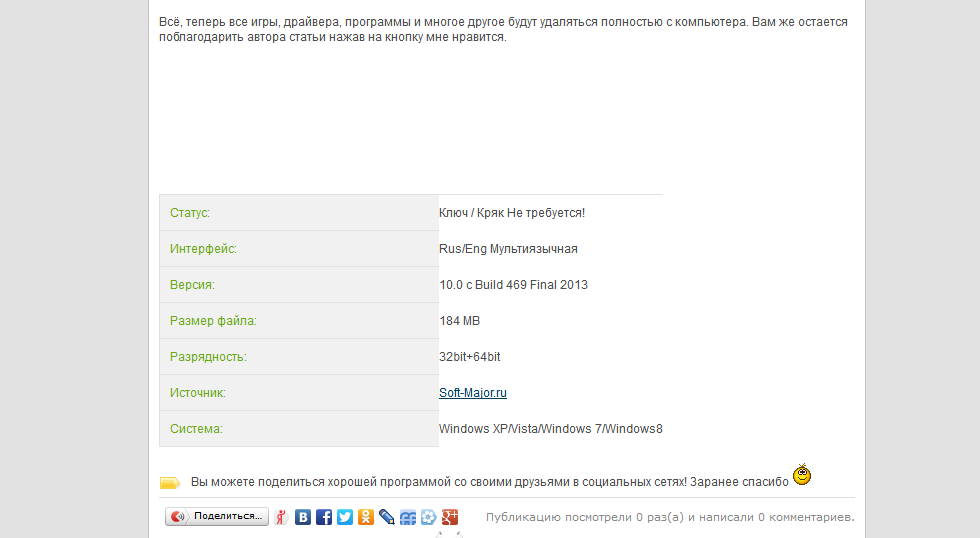Share via the Ya.ru red figure icon
Viewport: 980px width, 538px height.
pyautogui.click(x=281, y=517)
